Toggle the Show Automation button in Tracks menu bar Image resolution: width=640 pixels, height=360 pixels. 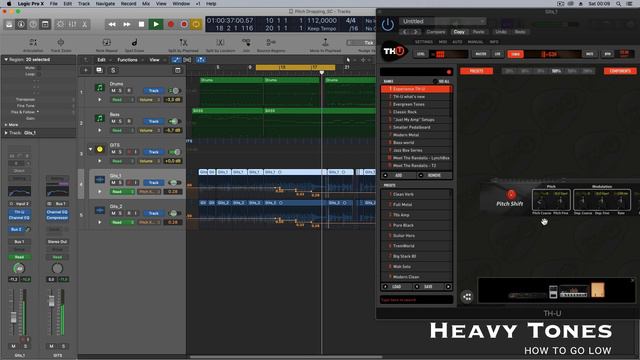tap(176, 60)
